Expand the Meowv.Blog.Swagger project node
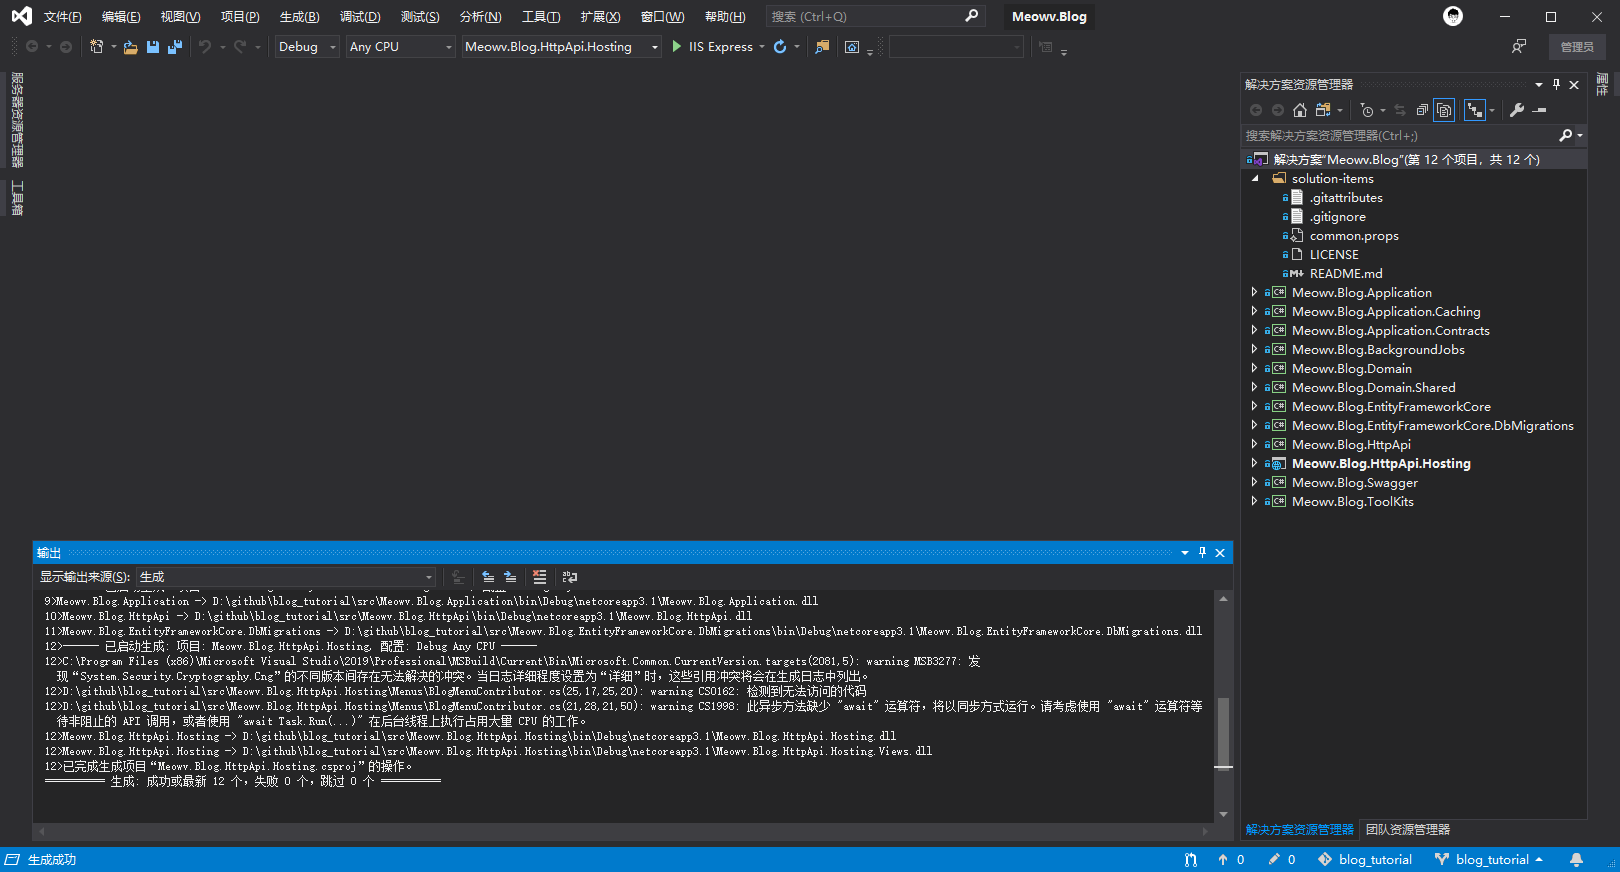Image resolution: width=1620 pixels, height=872 pixels. (x=1254, y=482)
